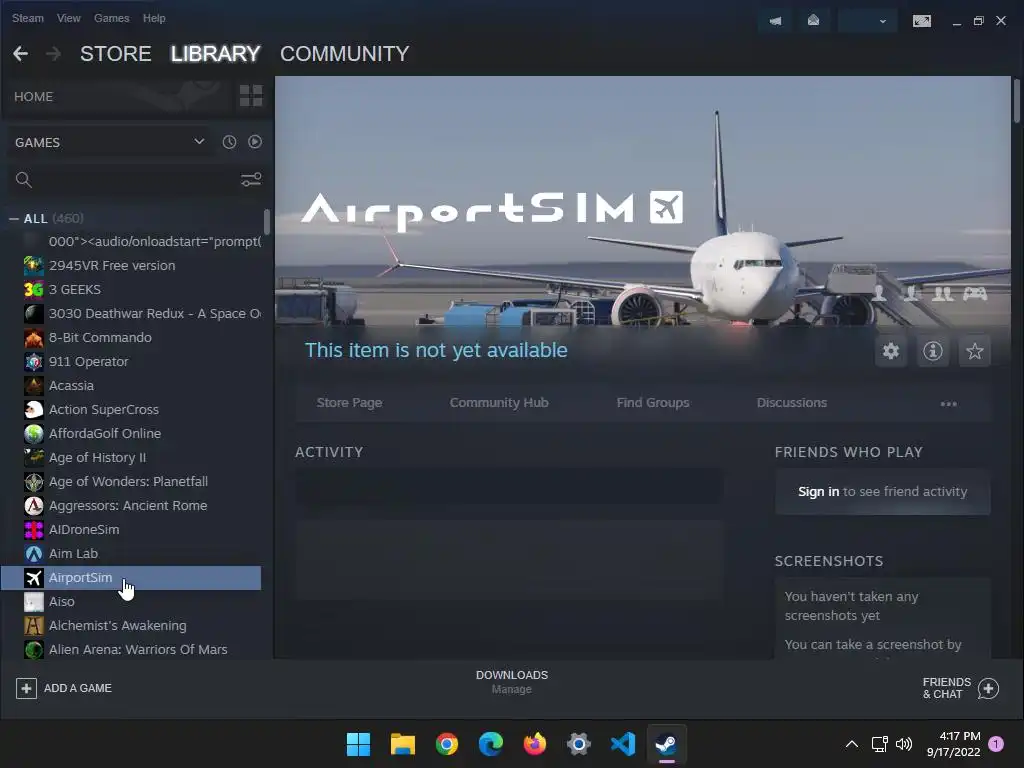Click the main page scrollbar

(x=1016, y=100)
